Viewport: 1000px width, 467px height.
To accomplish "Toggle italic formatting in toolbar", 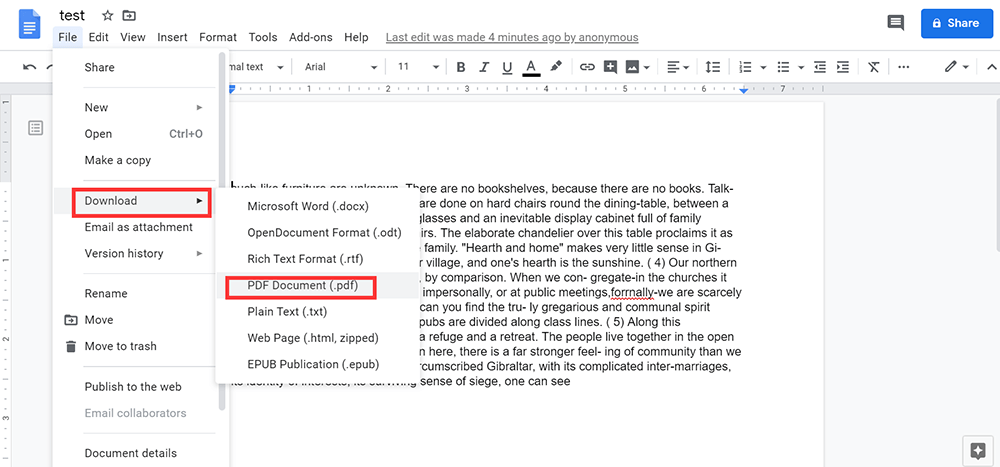I will click(x=484, y=67).
